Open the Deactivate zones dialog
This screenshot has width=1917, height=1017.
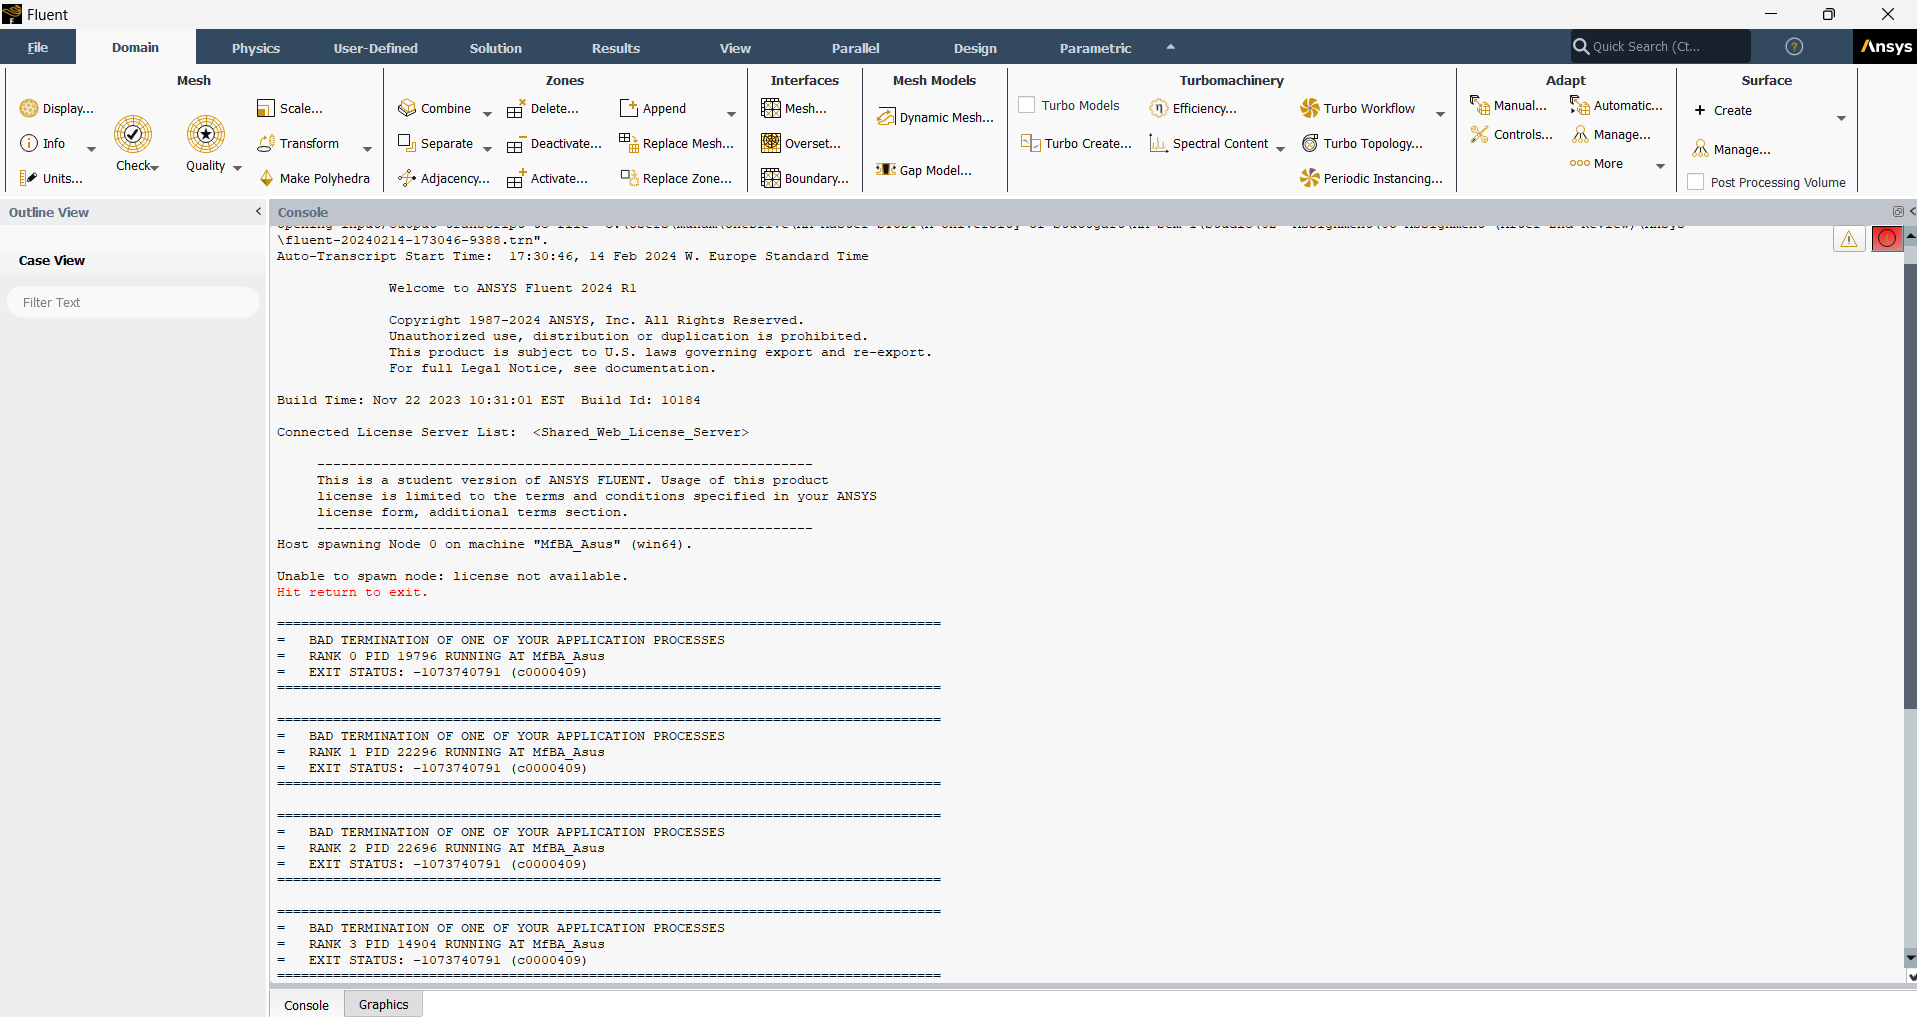pos(555,143)
